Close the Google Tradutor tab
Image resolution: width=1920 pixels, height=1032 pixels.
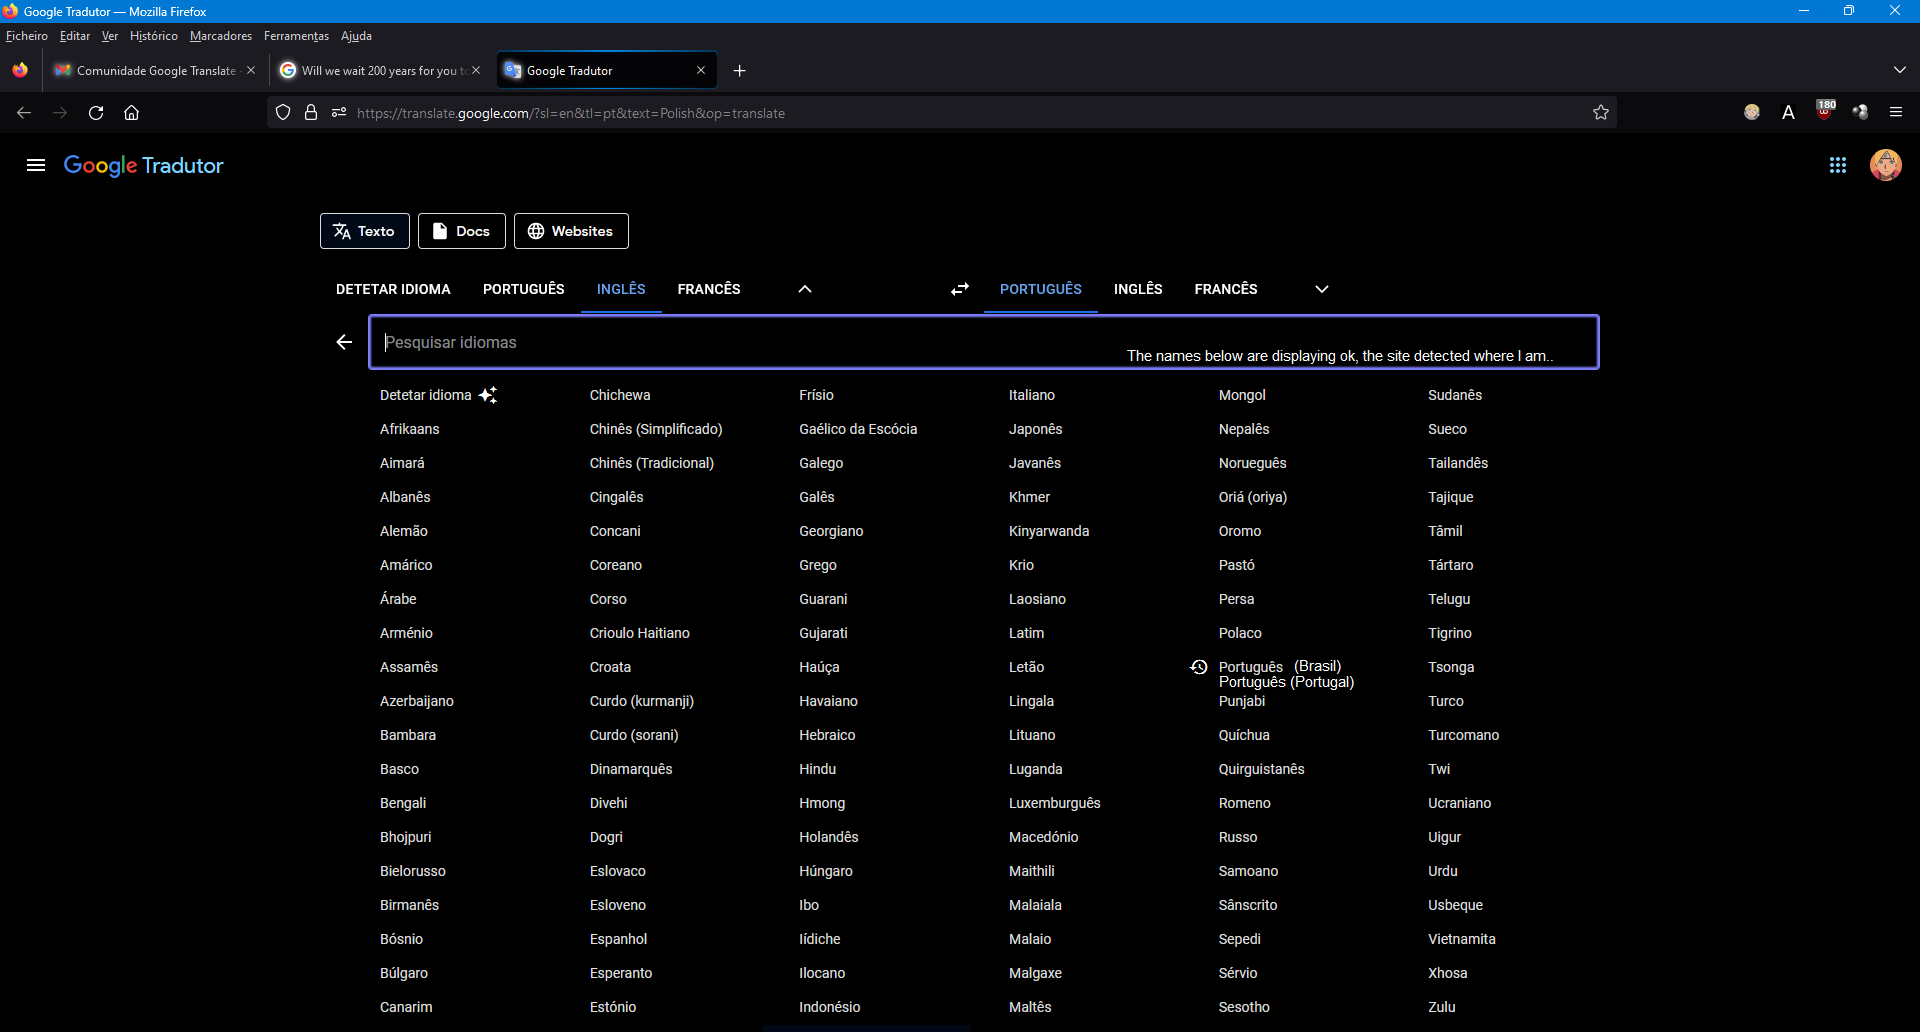coord(701,70)
